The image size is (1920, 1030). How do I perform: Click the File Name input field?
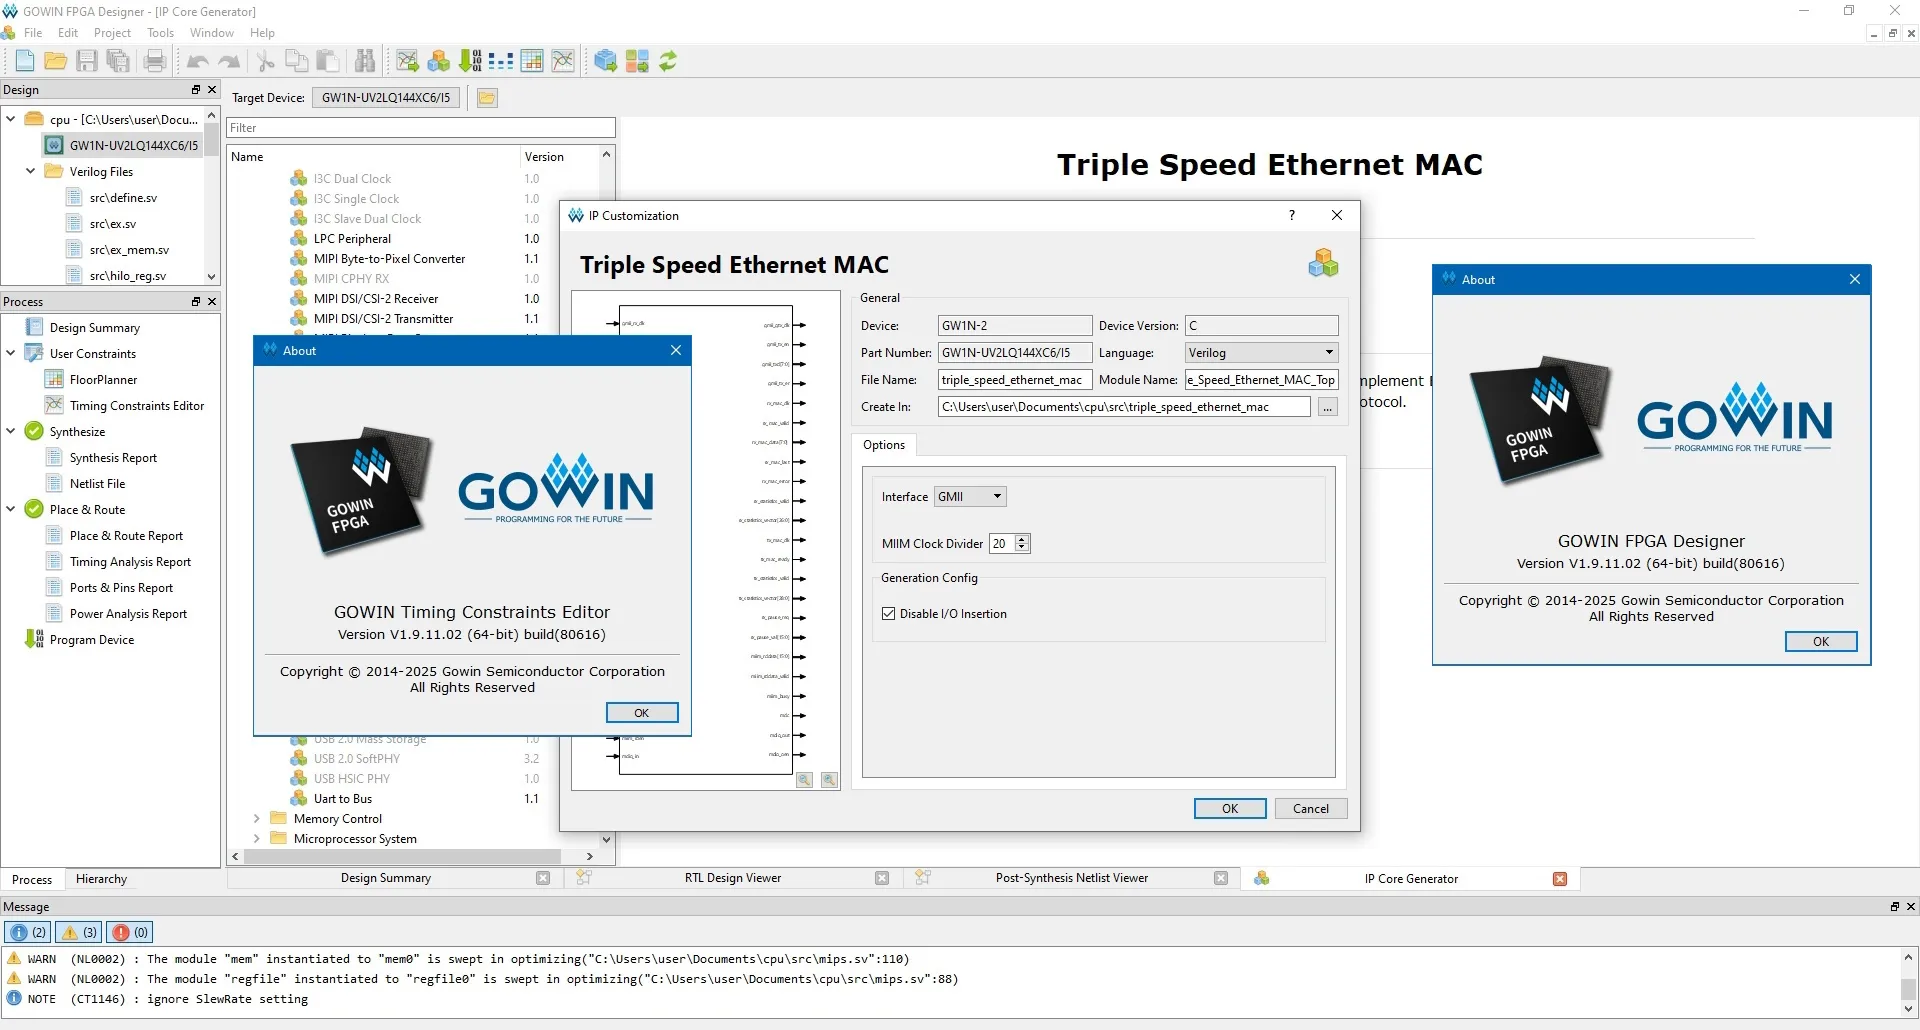point(1014,380)
